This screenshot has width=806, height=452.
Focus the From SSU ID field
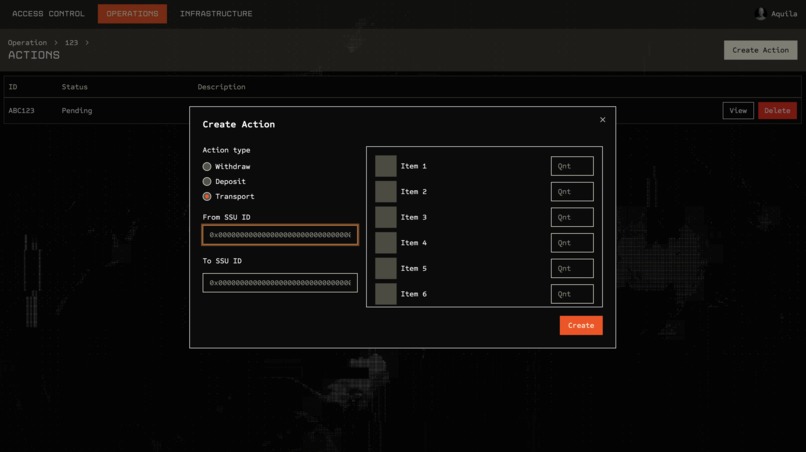click(x=280, y=235)
